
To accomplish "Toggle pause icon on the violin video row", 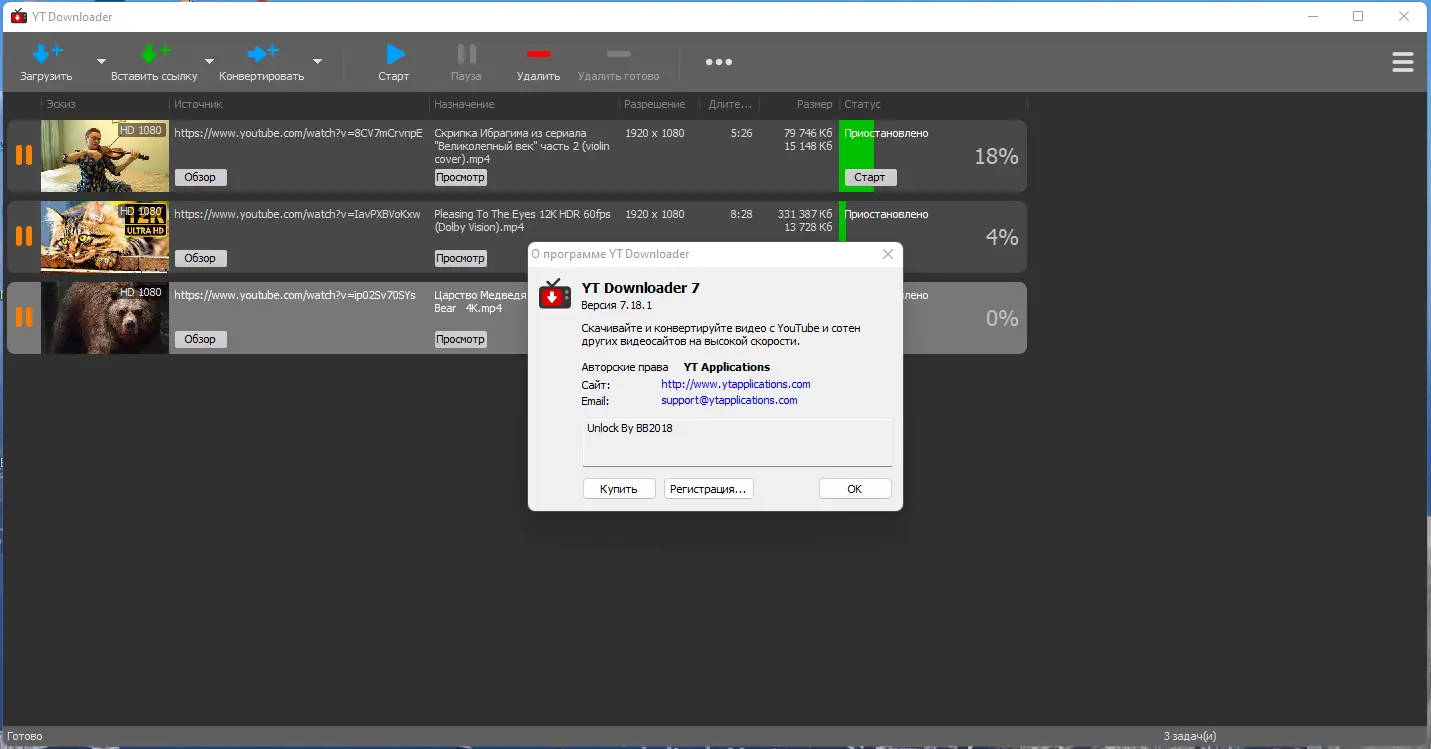I will click(24, 155).
